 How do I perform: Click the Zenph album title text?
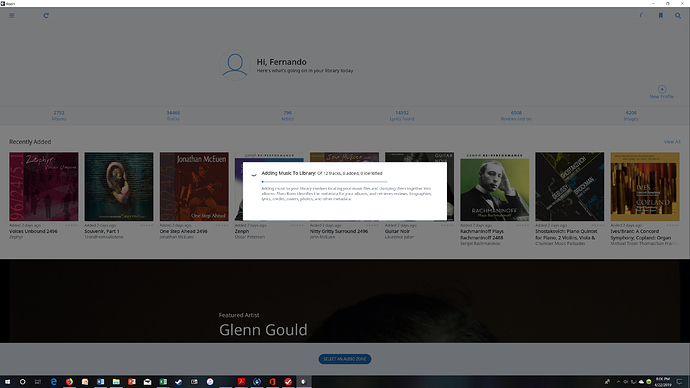click(x=242, y=231)
